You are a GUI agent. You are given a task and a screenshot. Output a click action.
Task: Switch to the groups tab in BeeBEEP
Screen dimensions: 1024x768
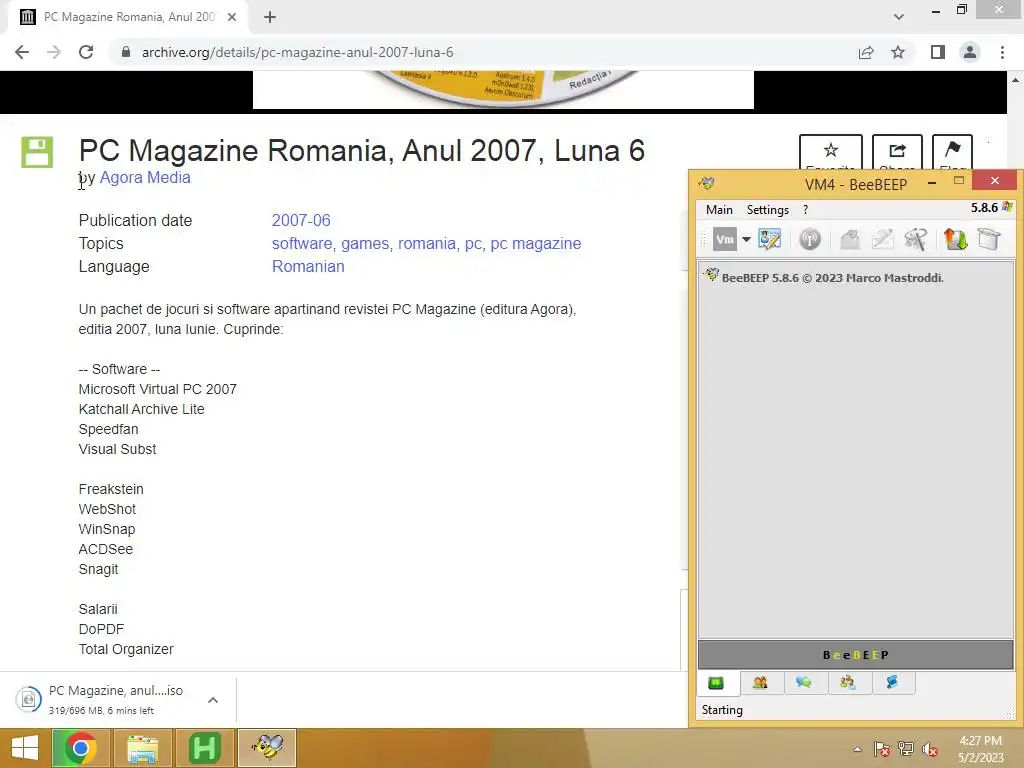[848, 683]
